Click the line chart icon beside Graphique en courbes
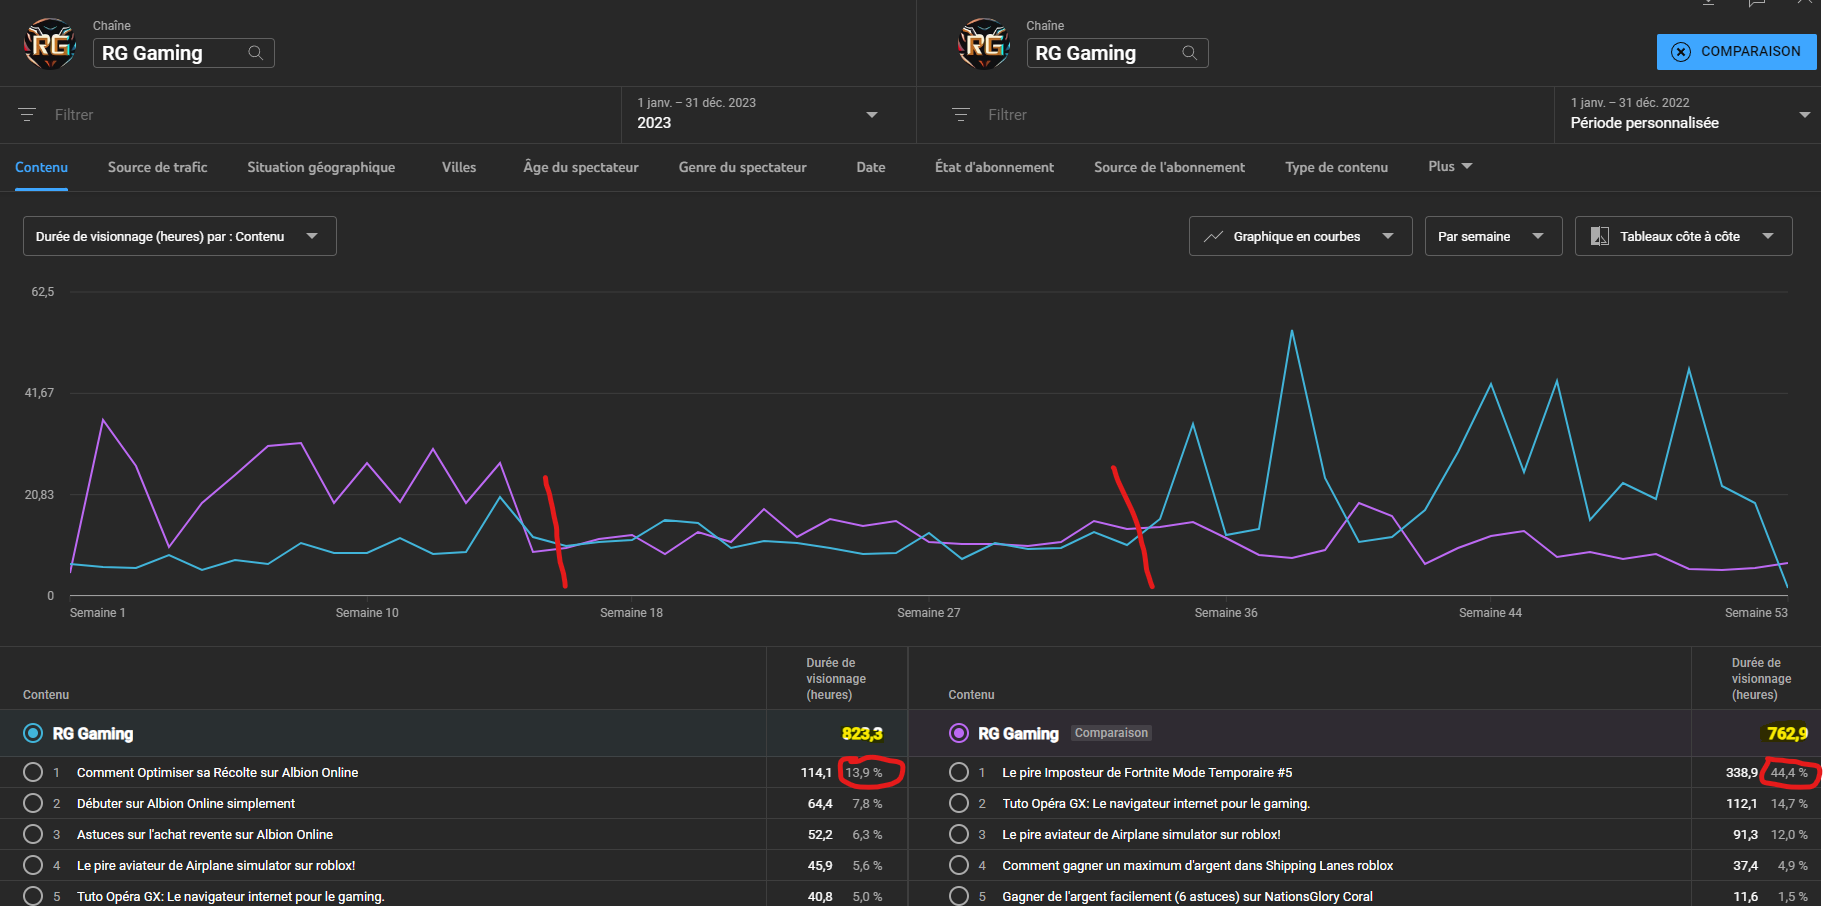1824x906 pixels. tap(1213, 237)
